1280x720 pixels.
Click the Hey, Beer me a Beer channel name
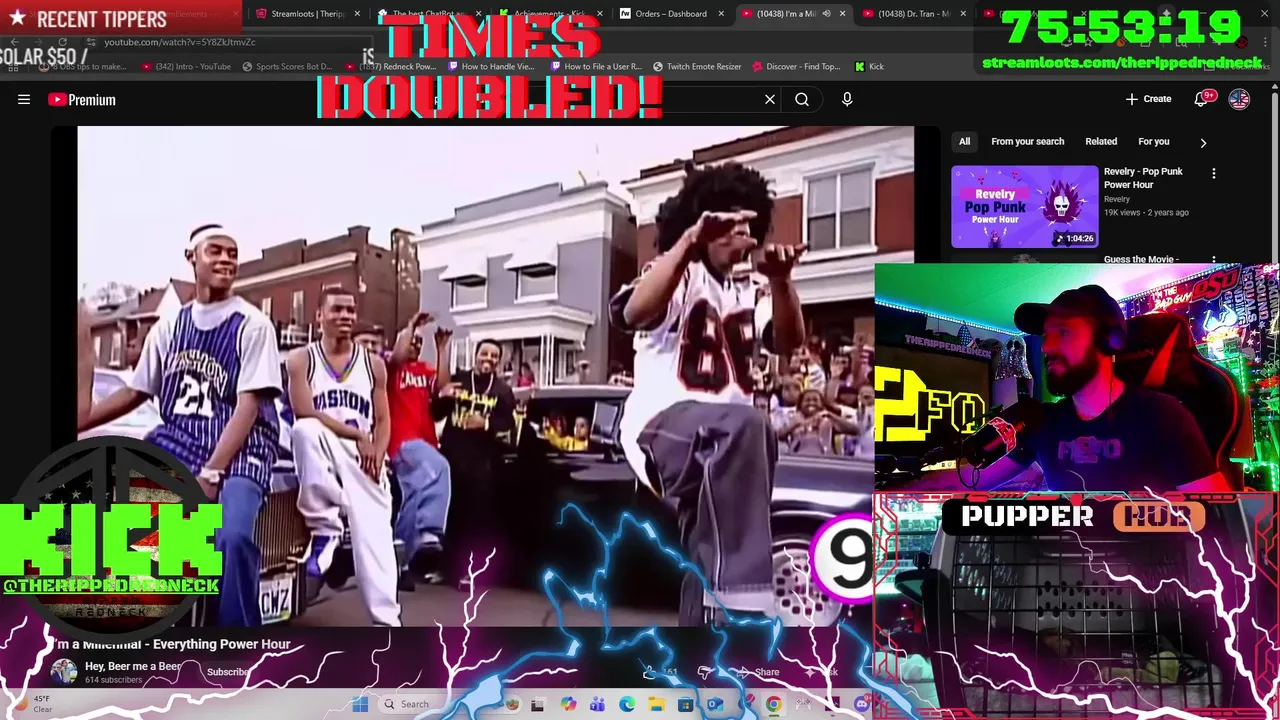click(x=133, y=666)
